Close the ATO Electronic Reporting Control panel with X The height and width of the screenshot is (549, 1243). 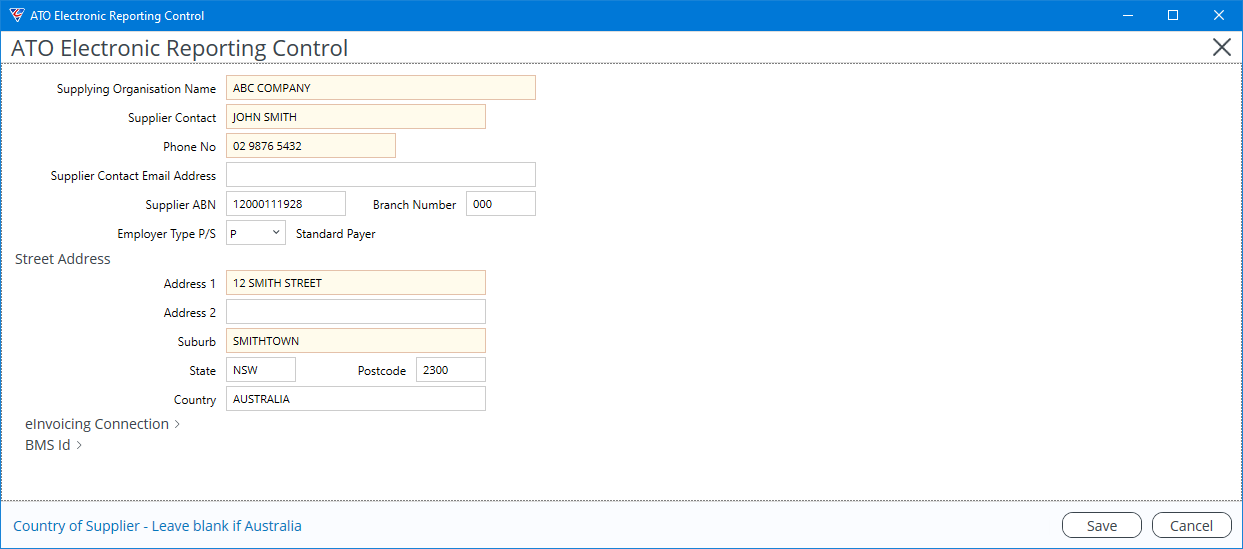(1221, 47)
